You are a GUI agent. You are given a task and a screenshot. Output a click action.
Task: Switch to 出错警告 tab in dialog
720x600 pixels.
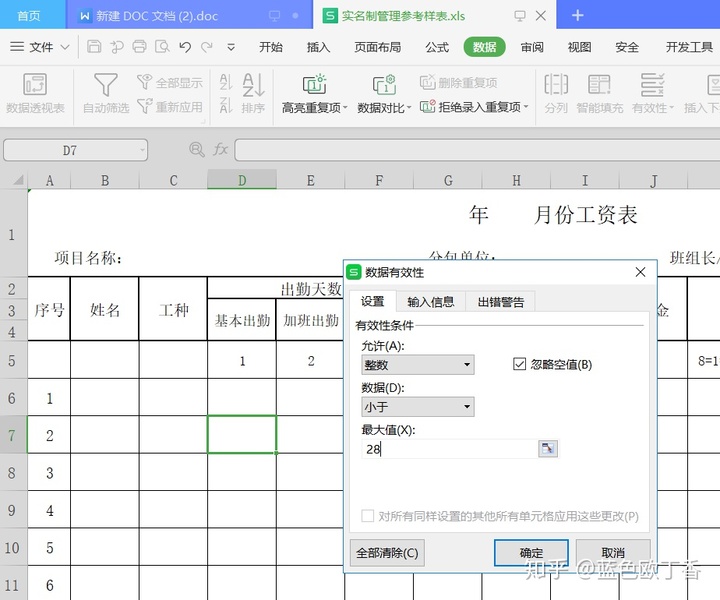[x=501, y=302]
